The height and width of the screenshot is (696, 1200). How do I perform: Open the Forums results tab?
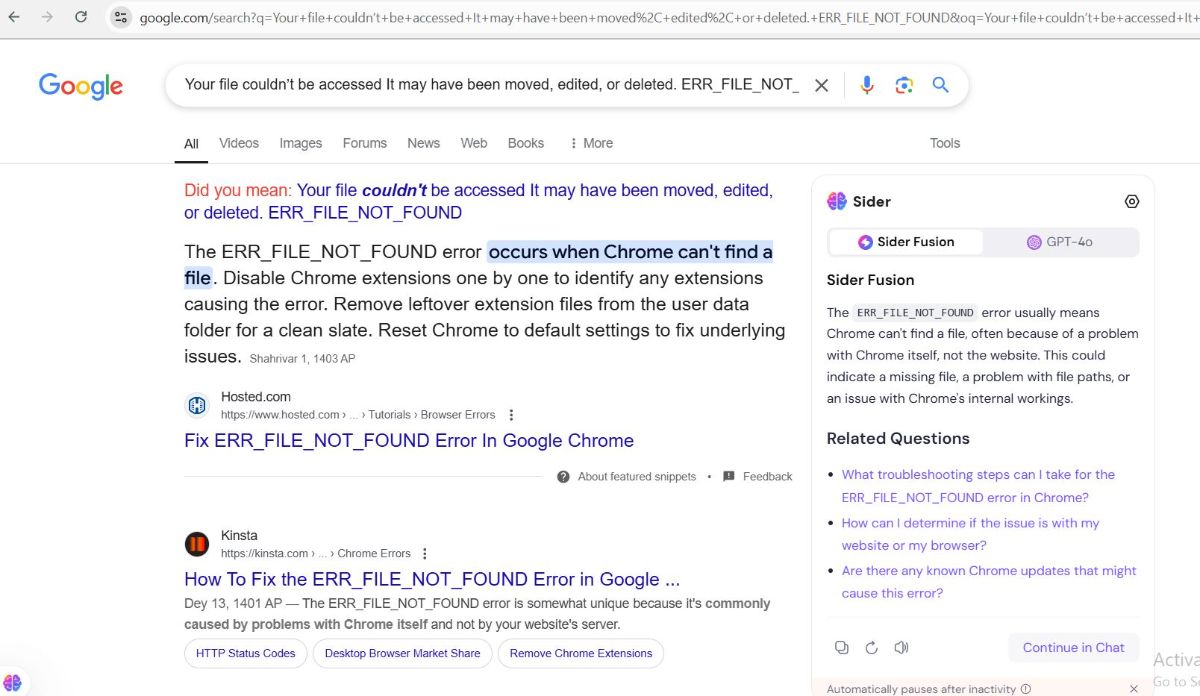point(364,143)
